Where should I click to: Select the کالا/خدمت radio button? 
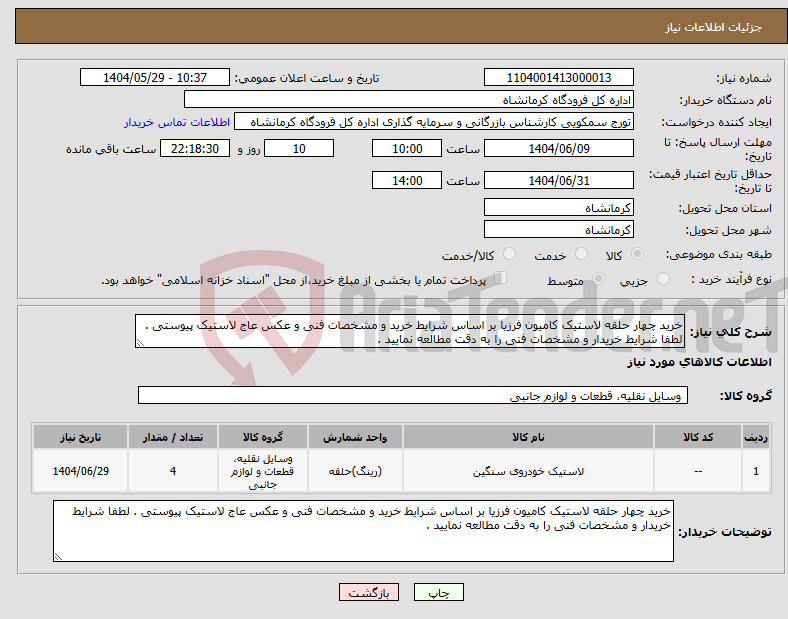click(x=510, y=254)
